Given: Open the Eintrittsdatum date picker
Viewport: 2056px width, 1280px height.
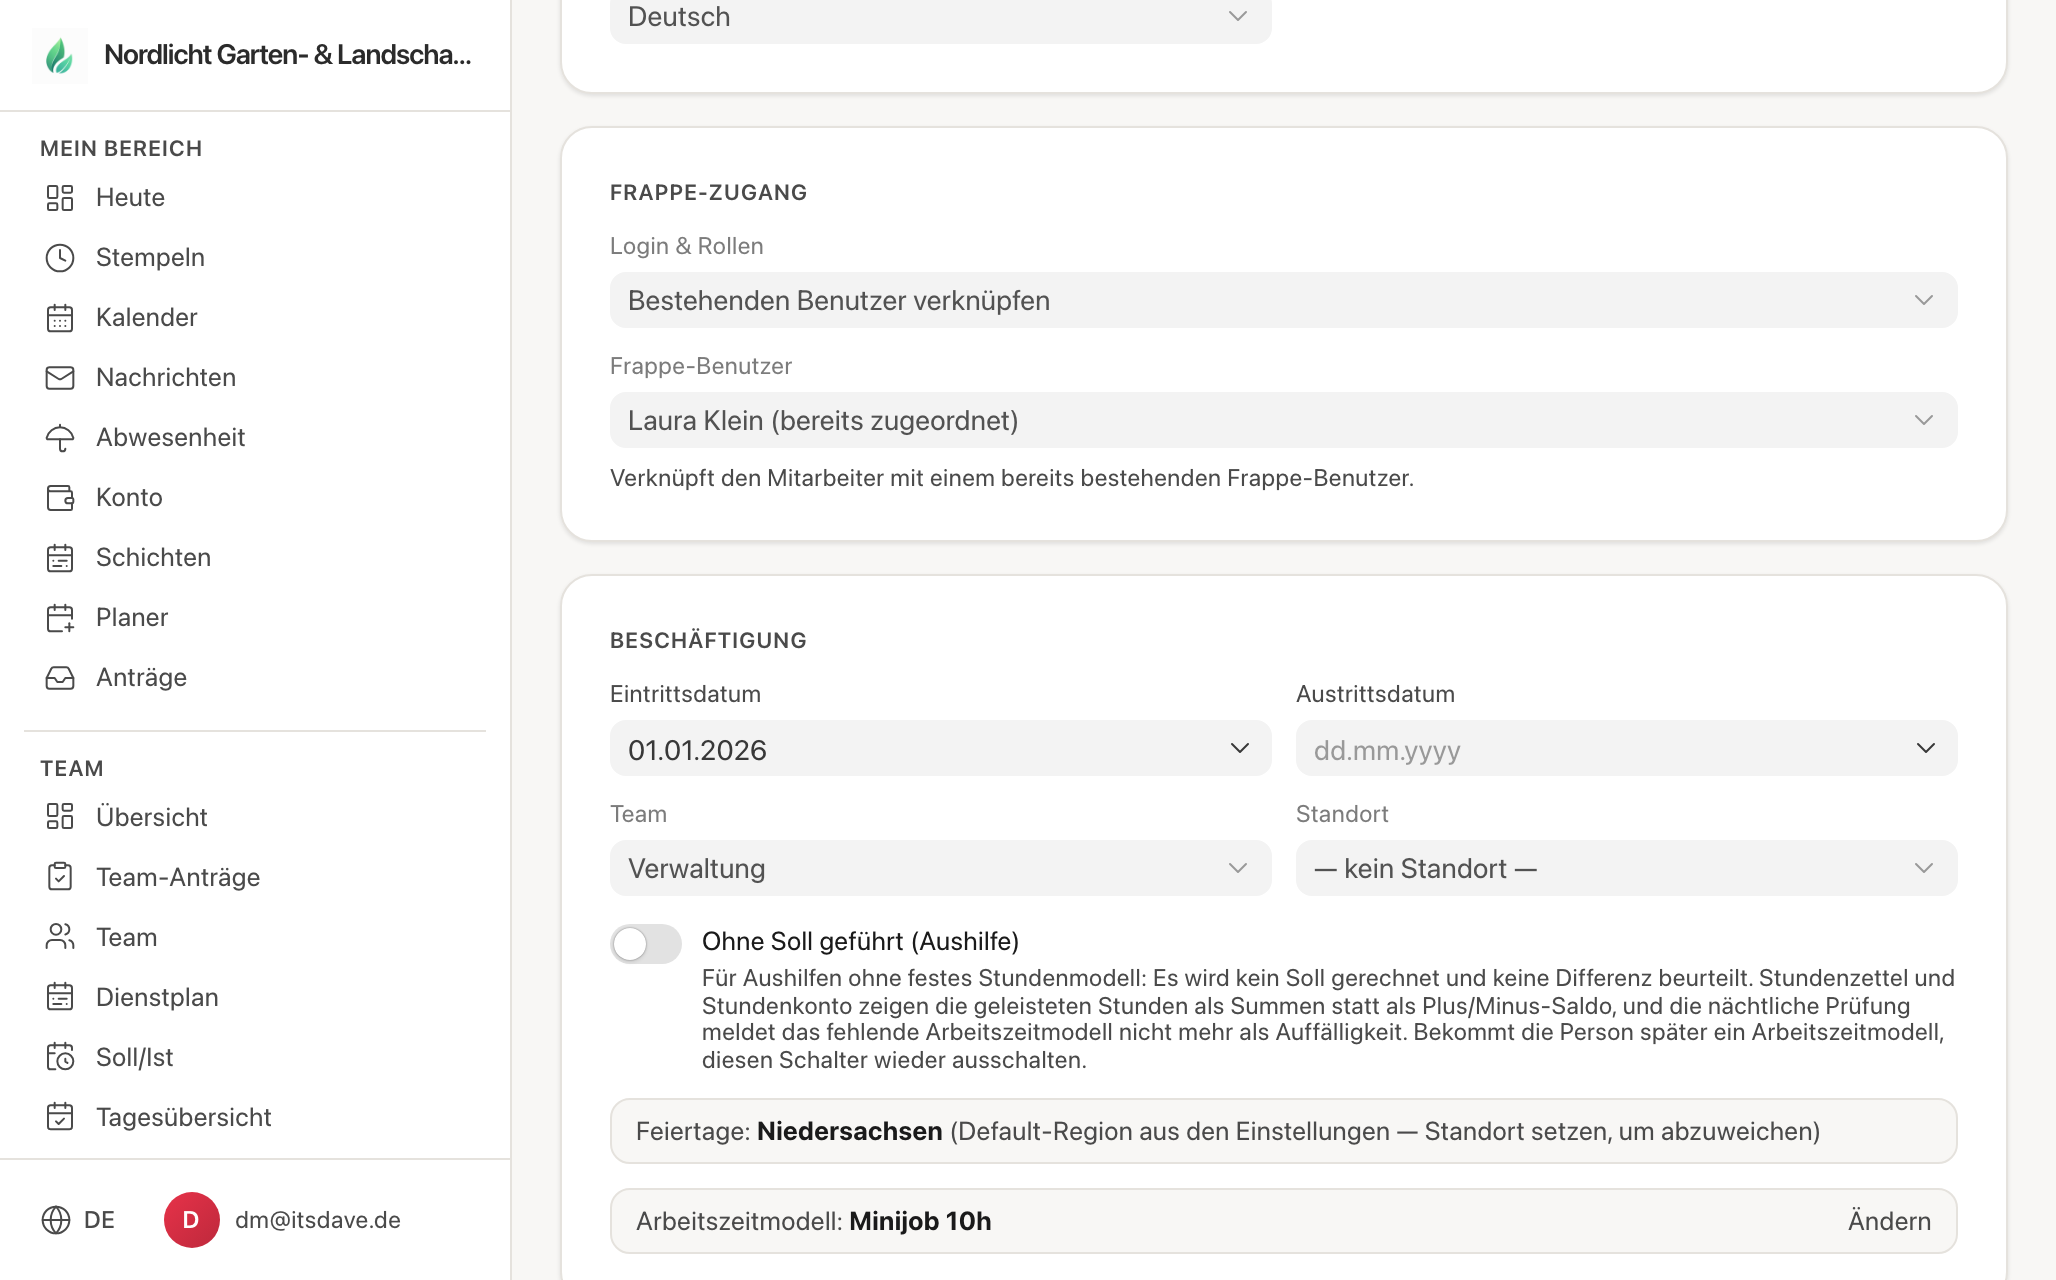Looking at the screenshot, I should click(x=941, y=748).
